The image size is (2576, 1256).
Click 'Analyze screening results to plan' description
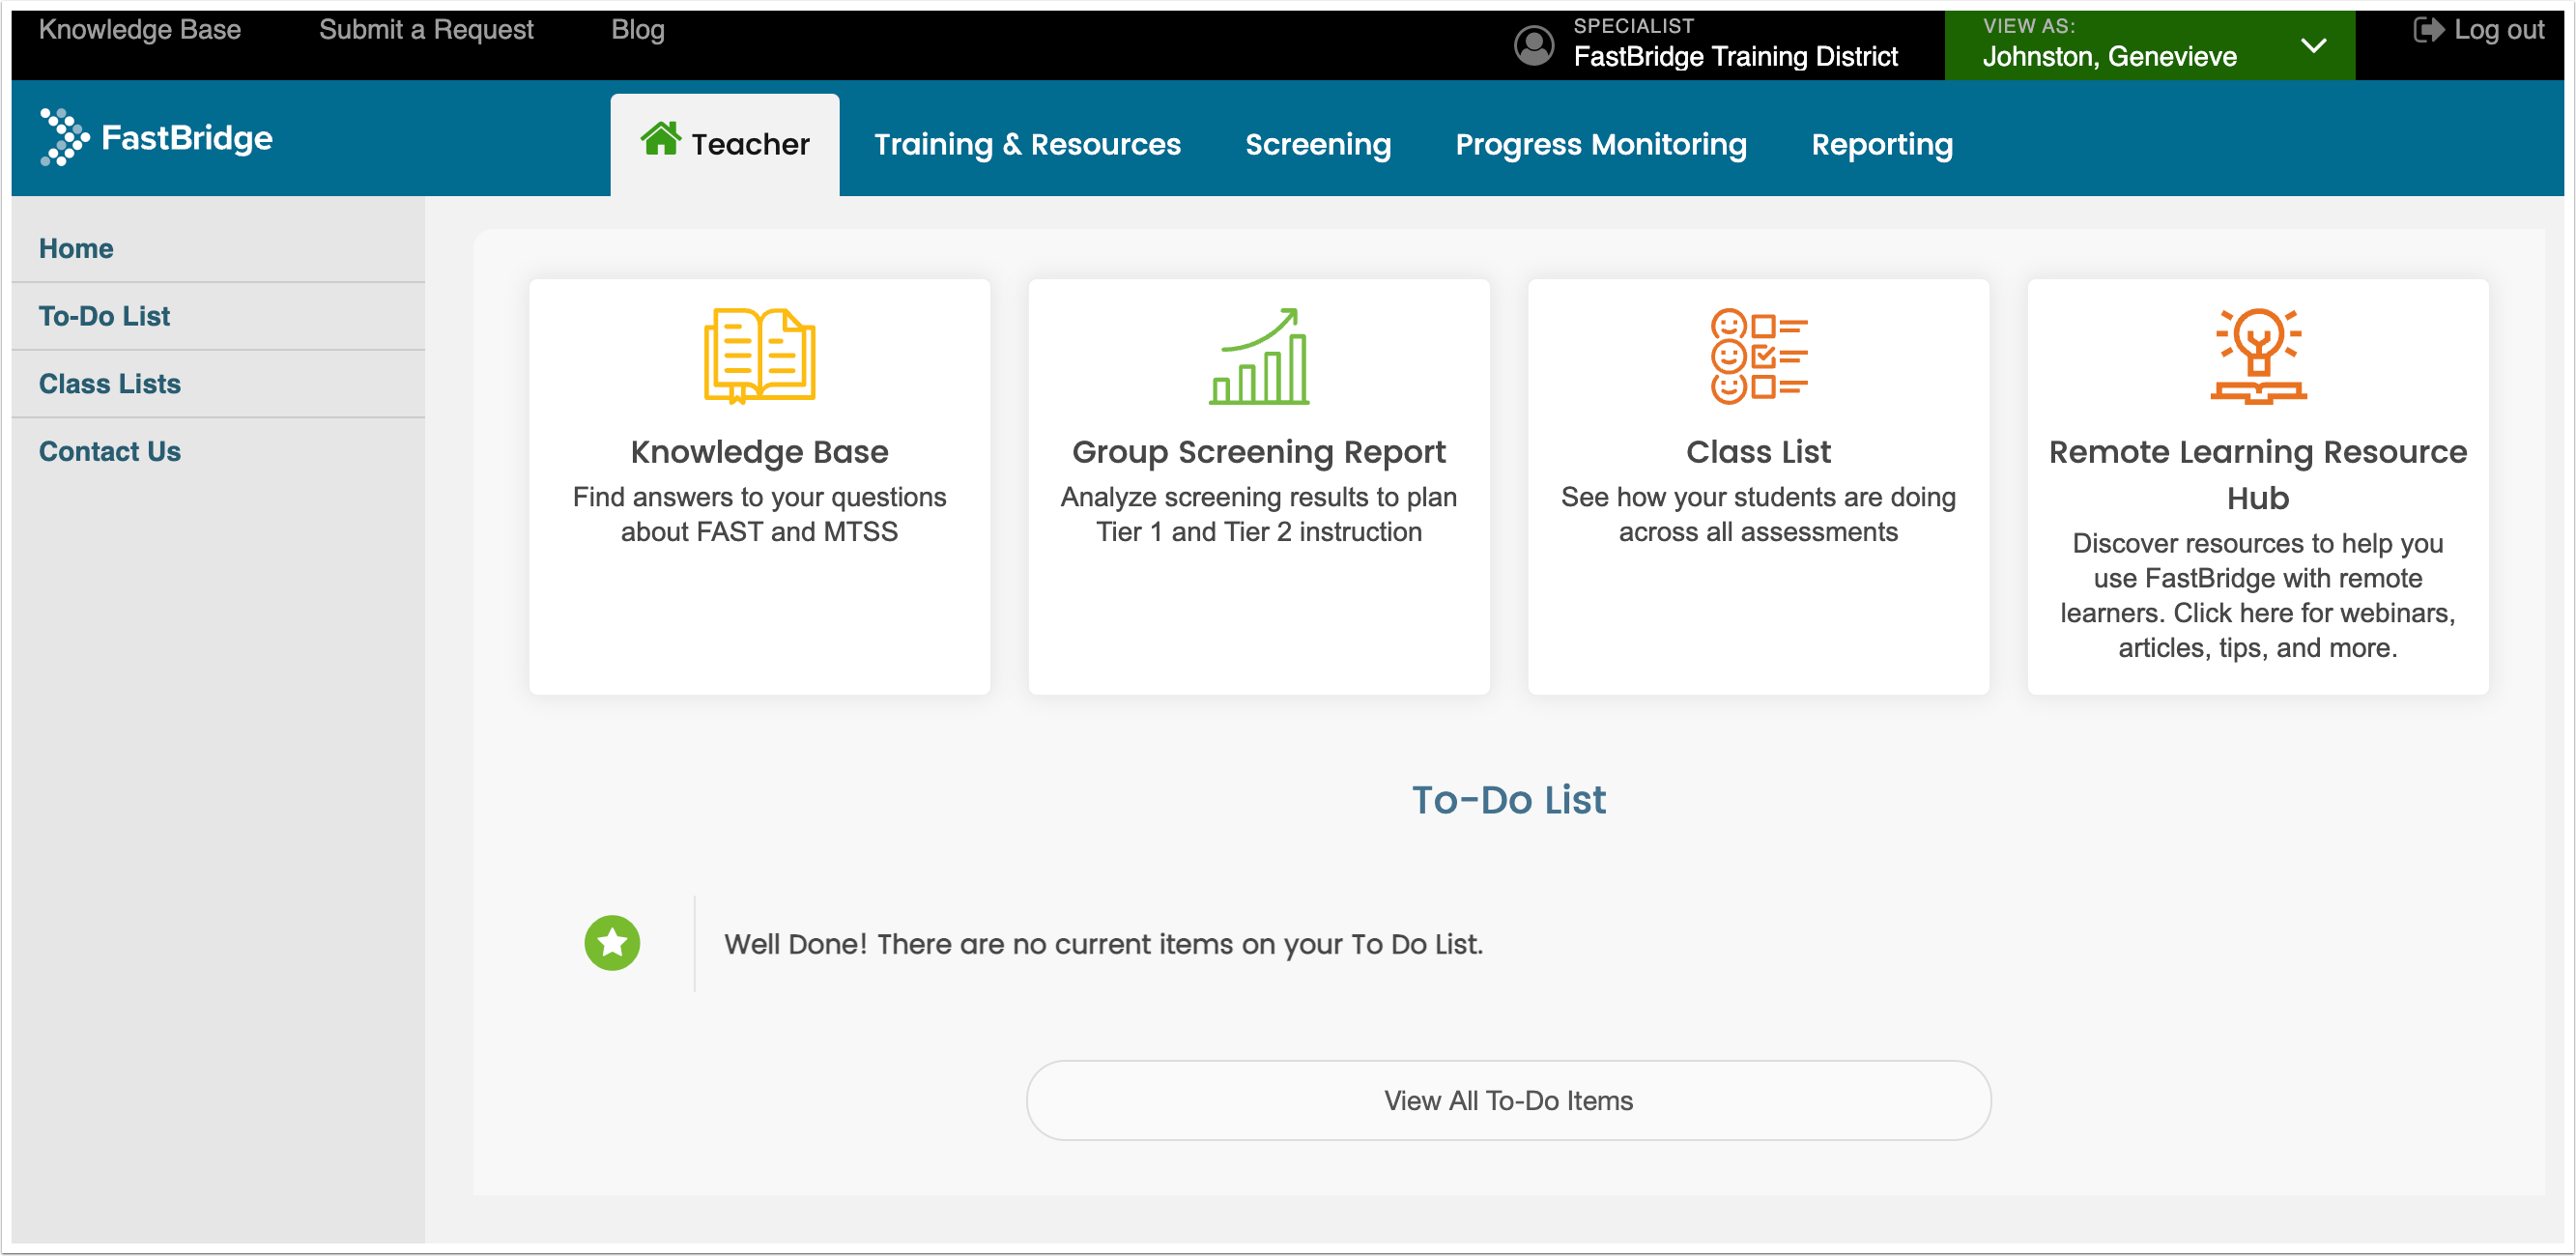click(1259, 514)
